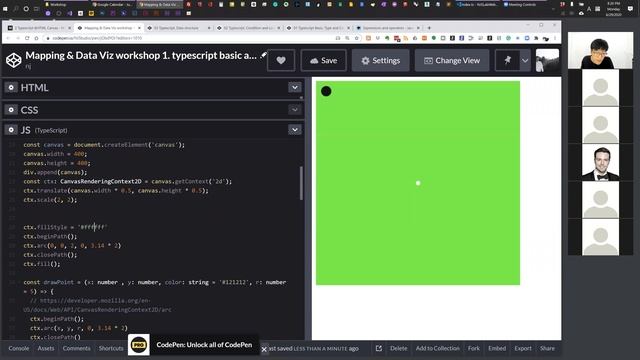This screenshot has height=360, width=640.
Task: Open Cortana circle on taskbar
Action: click(x=26, y=8)
